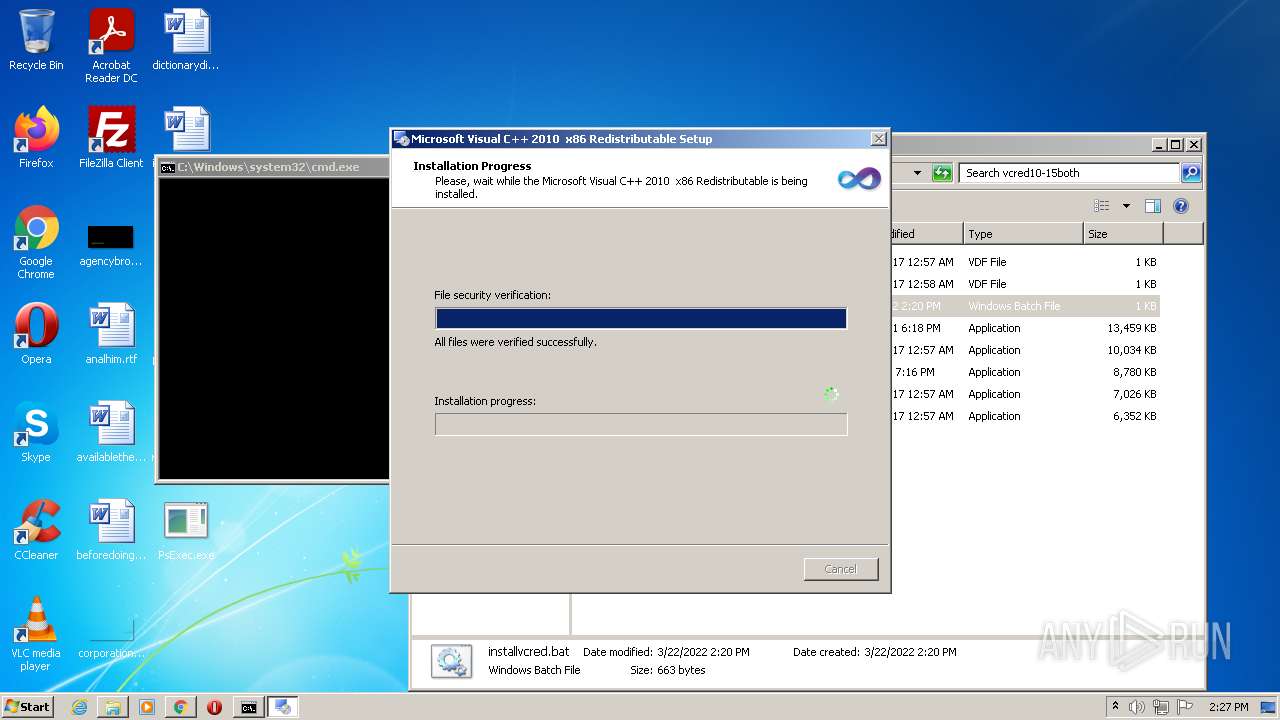
Task: Select the 10,034 KB Application row
Action: [1023, 350]
